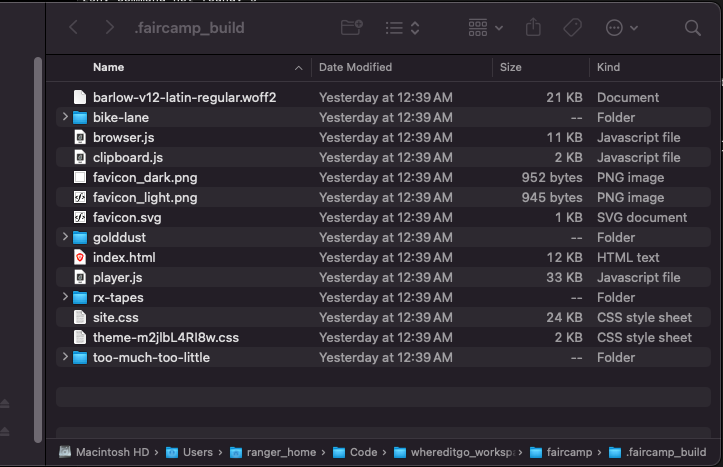This screenshot has width=723, height=467.
Task: Click the favicon.svg file icon
Action: (x=80, y=217)
